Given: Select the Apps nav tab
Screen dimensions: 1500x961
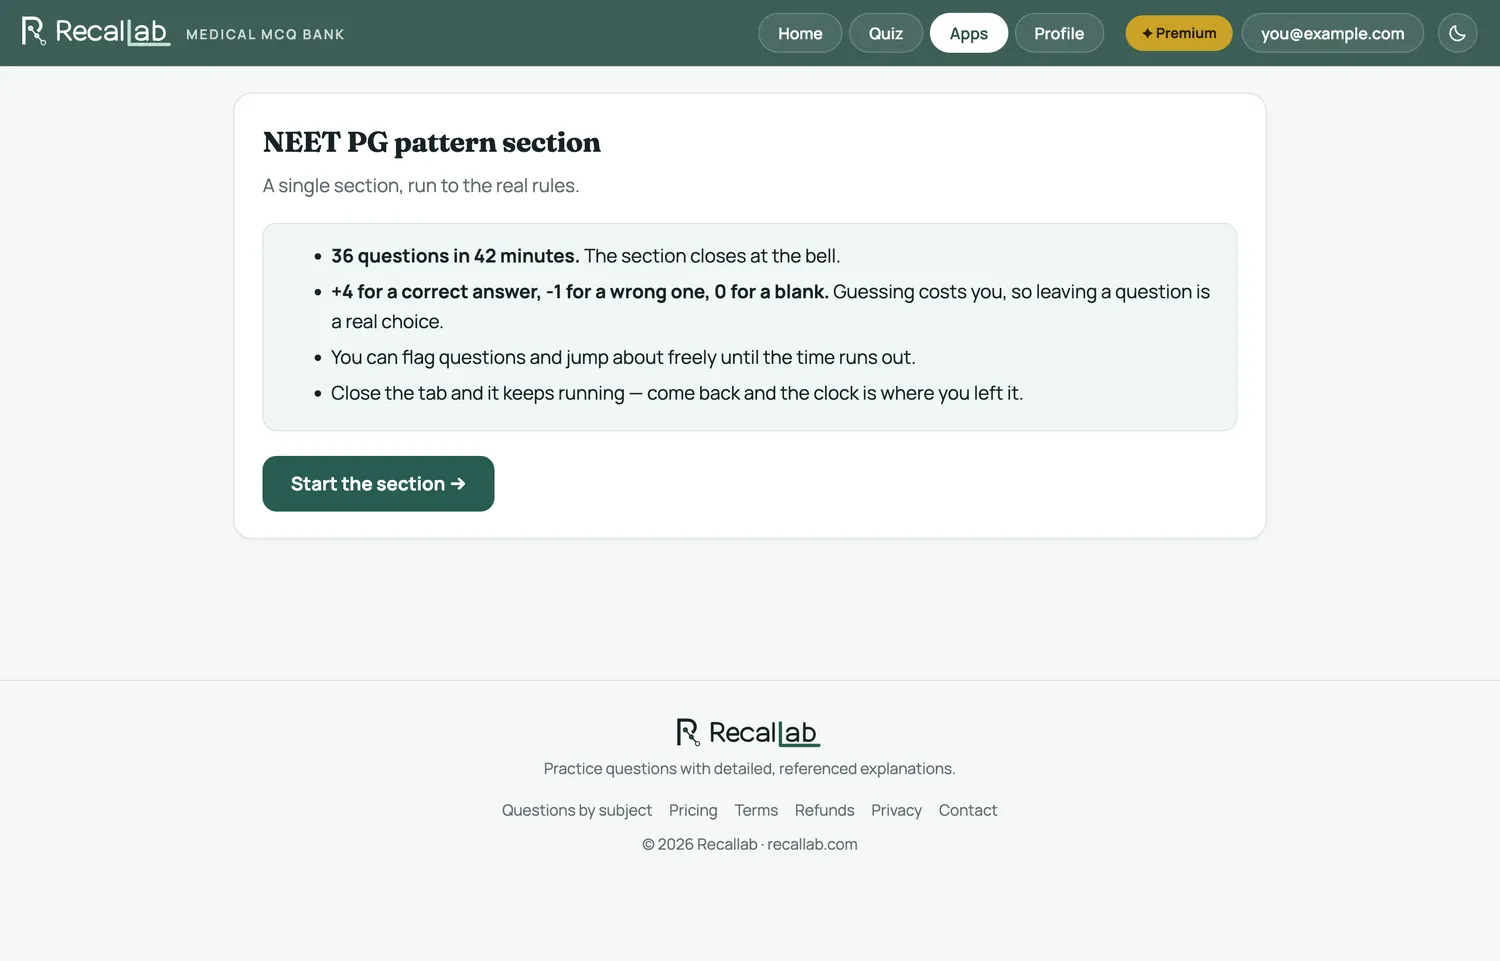Looking at the screenshot, I should 969,33.
